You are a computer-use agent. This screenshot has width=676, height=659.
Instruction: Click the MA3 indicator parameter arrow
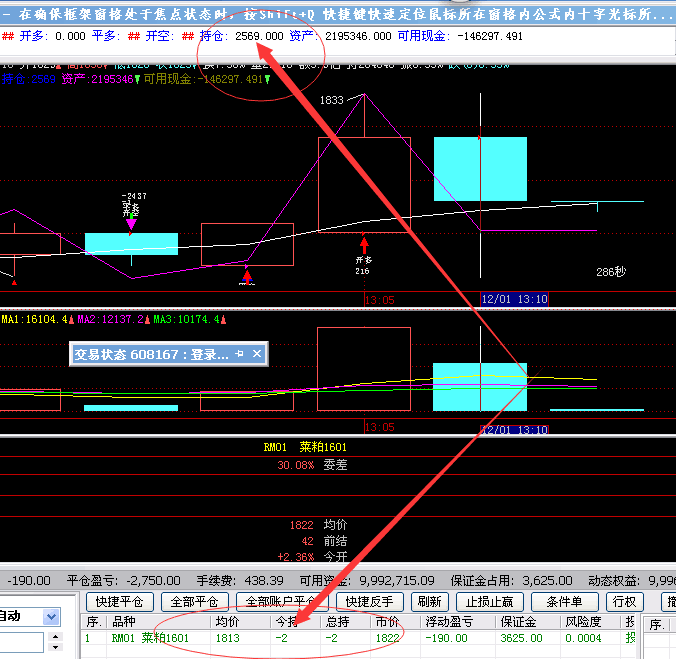click(221, 320)
